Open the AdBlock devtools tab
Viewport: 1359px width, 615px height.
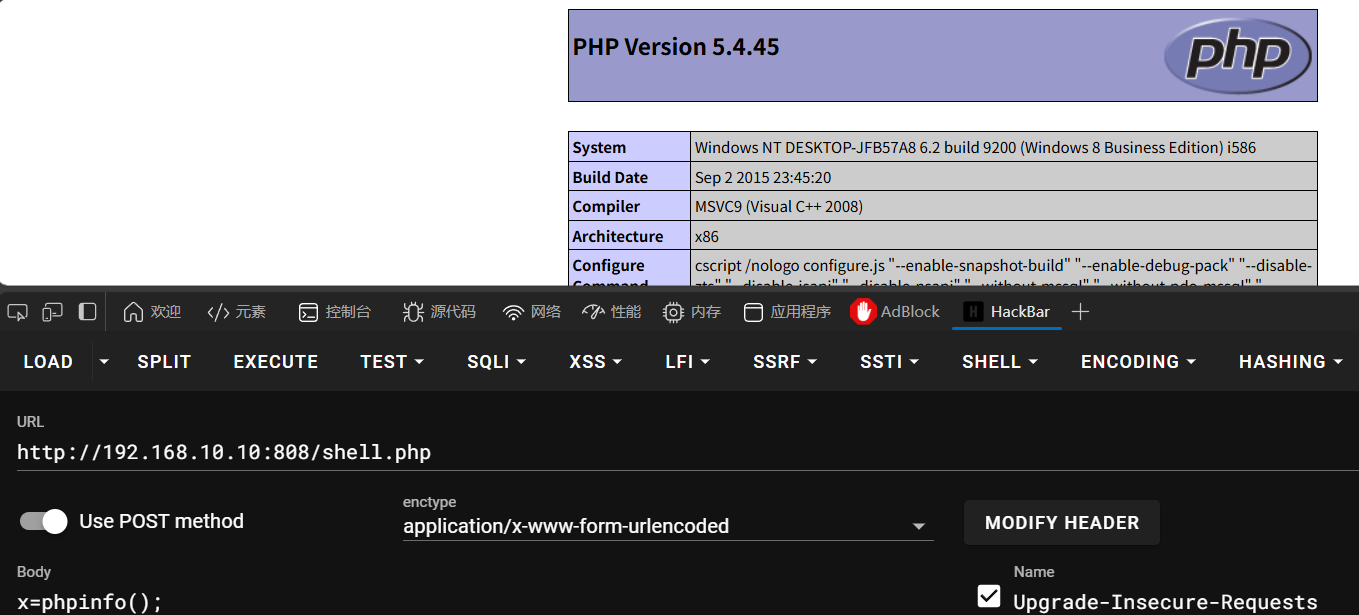[x=895, y=312]
